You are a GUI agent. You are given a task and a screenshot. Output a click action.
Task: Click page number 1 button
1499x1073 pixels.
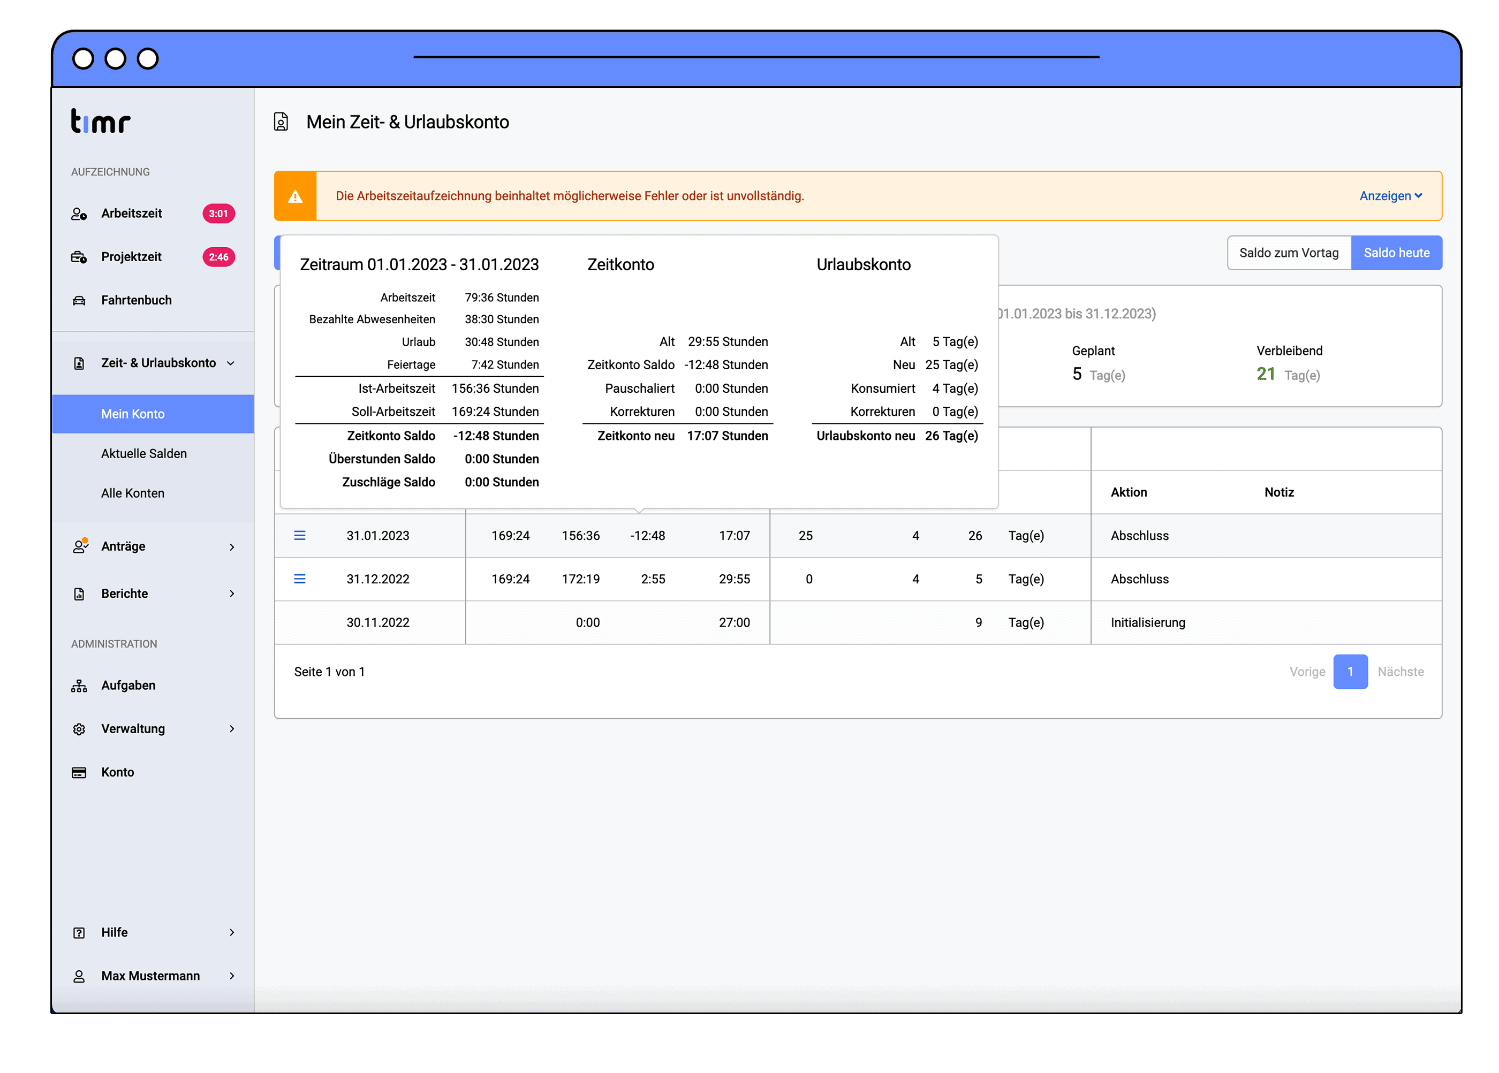coord(1350,672)
